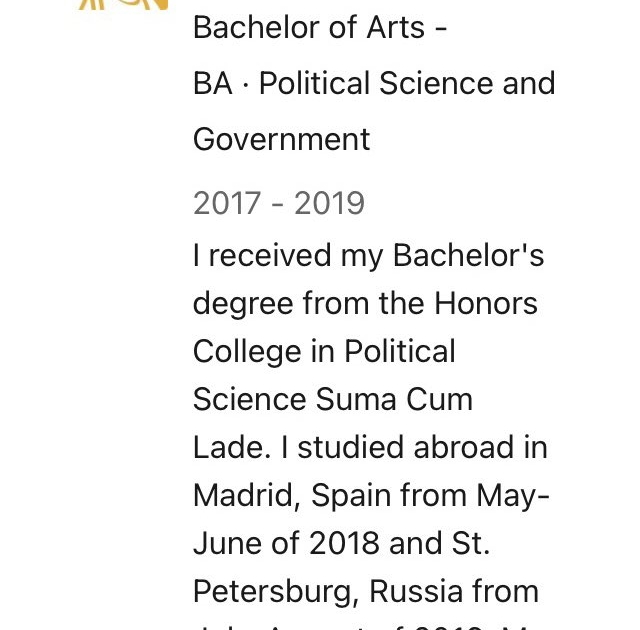Screen dimensions: 640x630
Task: Select the 'I received my Bachelor's' description line
Action: coord(369,256)
